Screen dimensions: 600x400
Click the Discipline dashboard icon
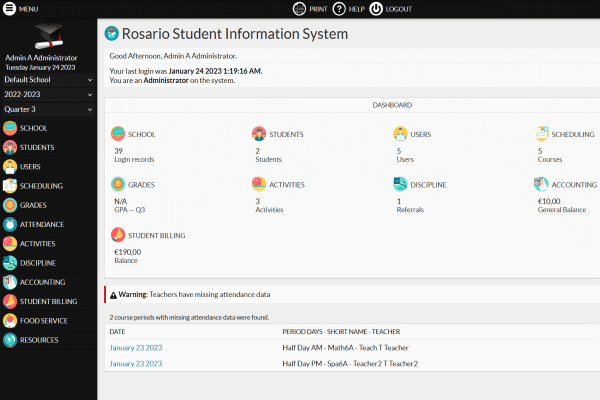[x=401, y=184]
